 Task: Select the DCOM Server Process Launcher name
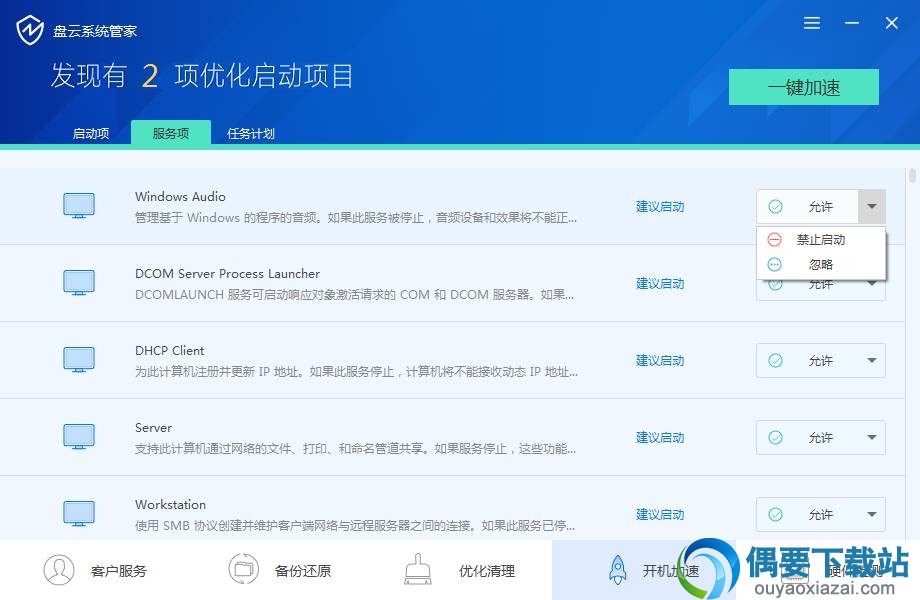[x=227, y=273]
